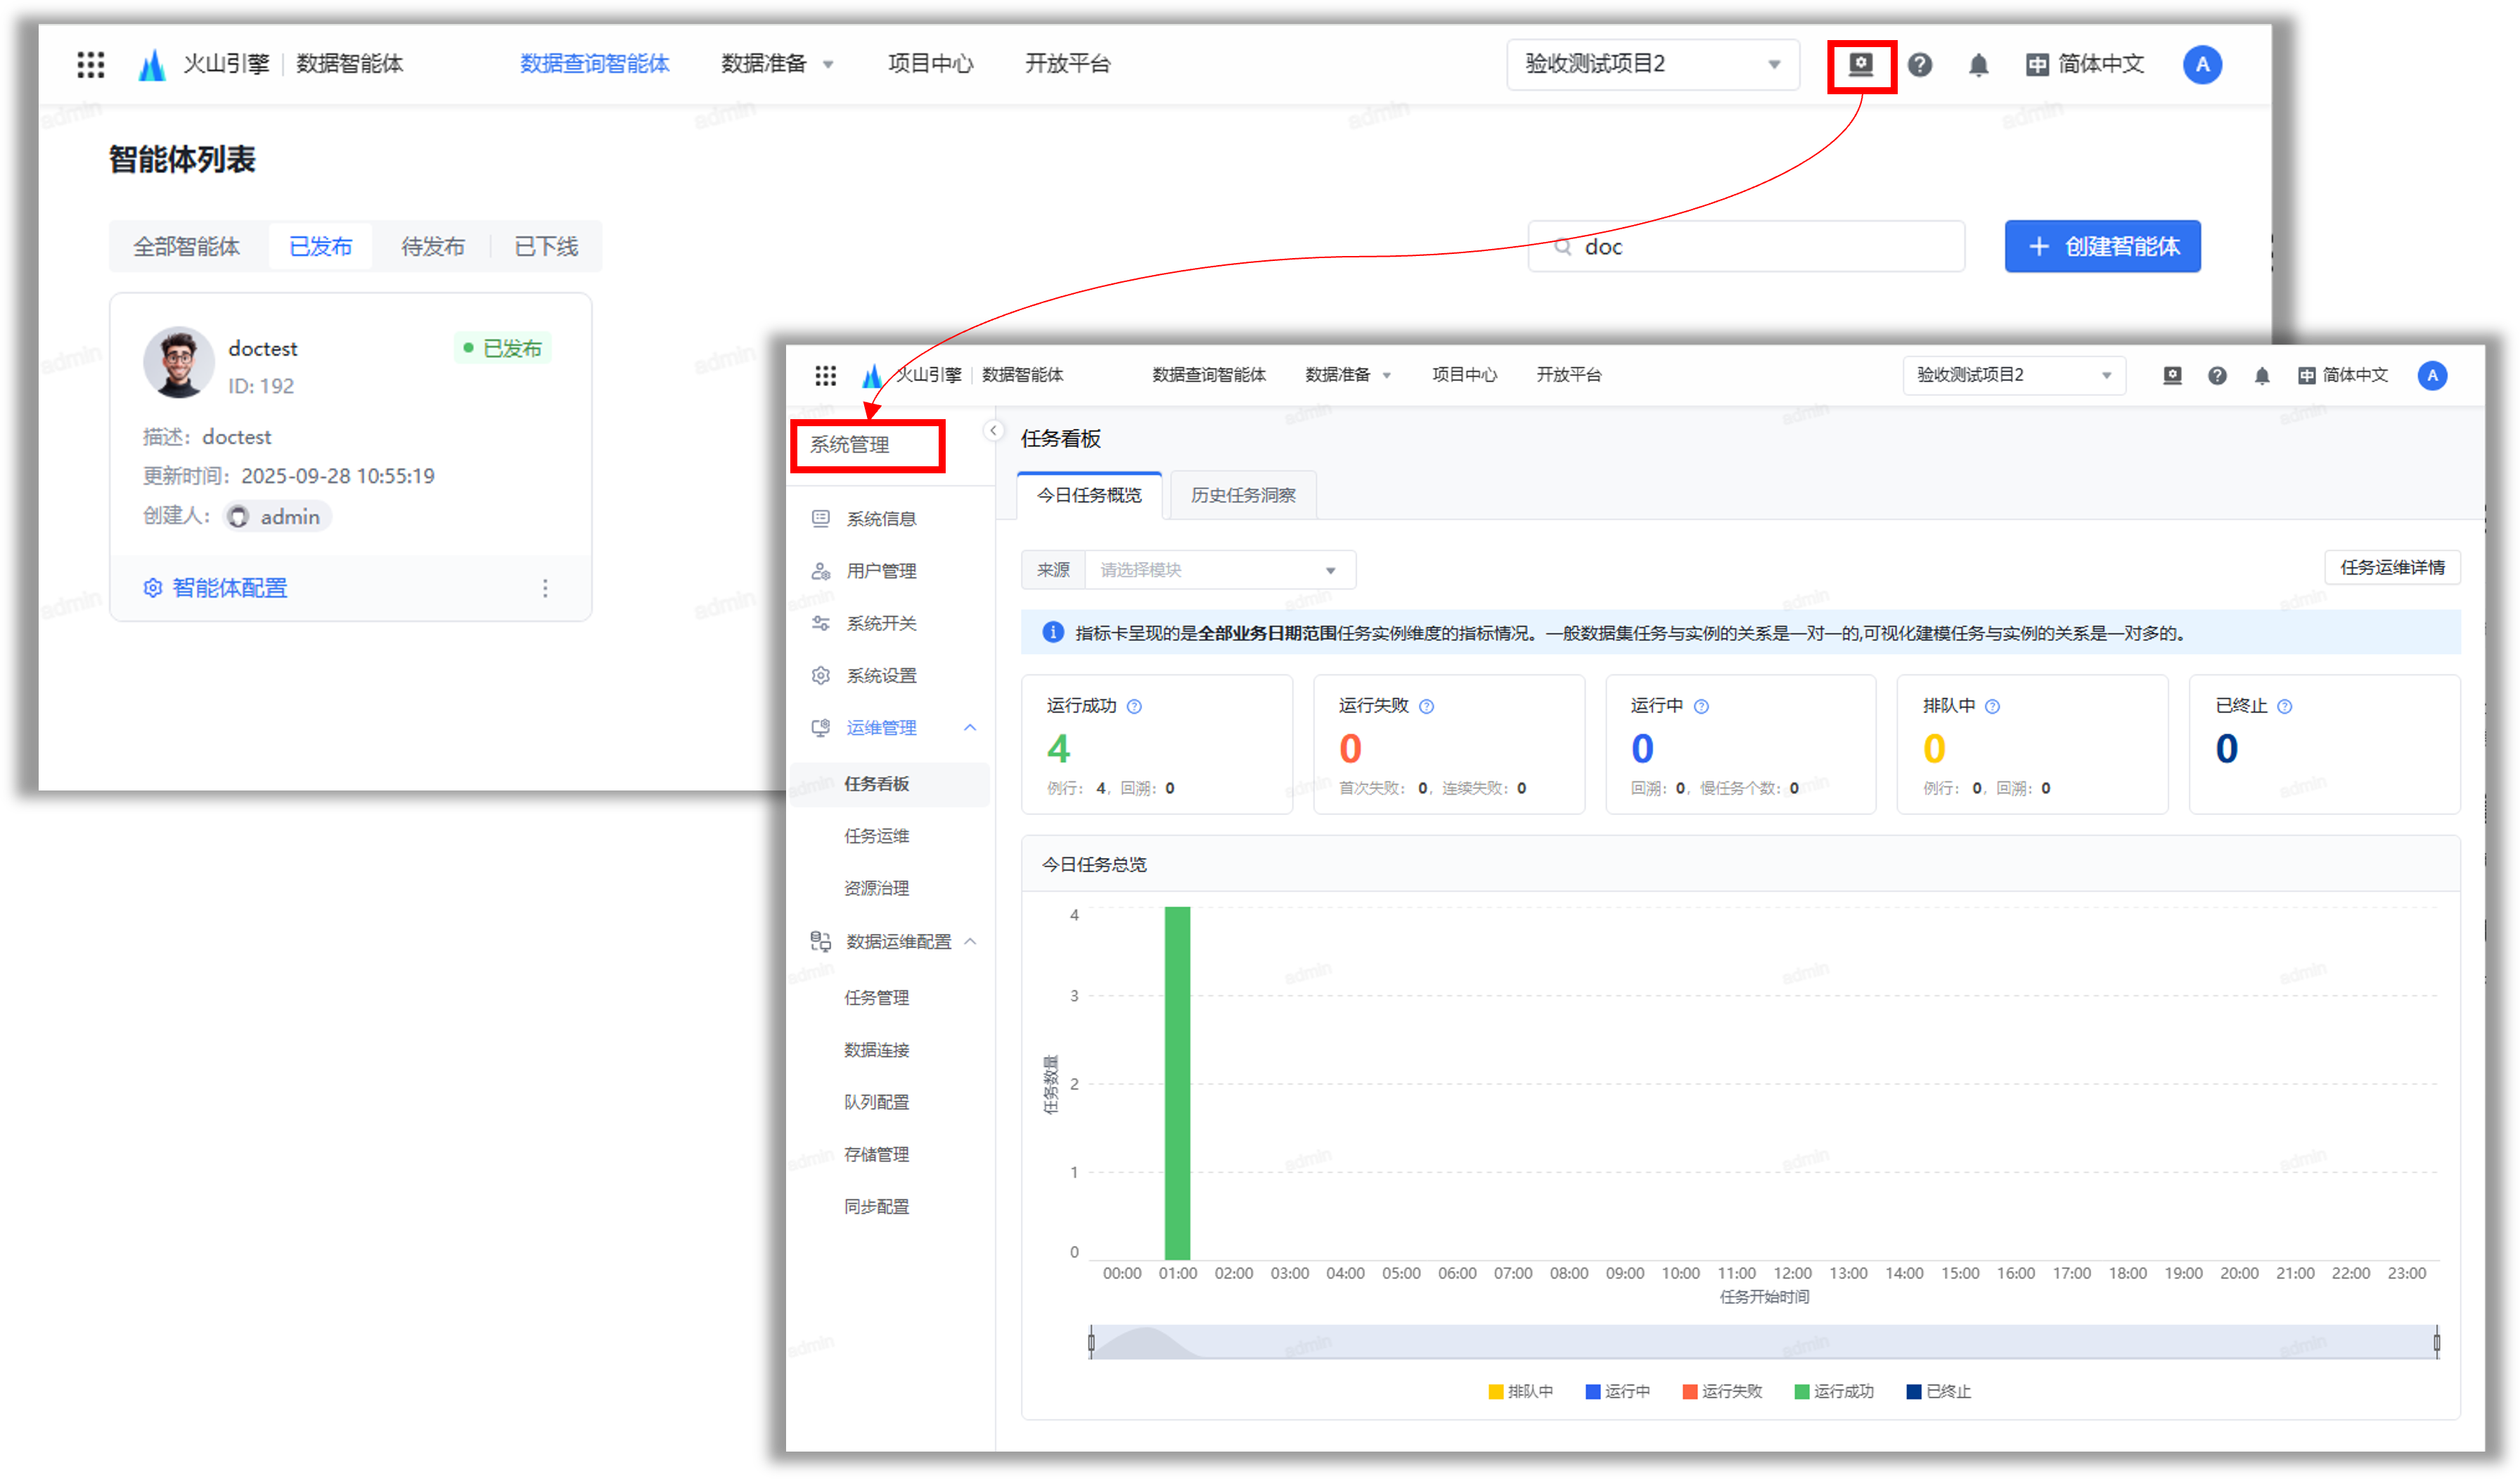This screenshot has height=1479, width=2520.
Task: Switch to the 历史任务洞察 tab
Action: click(x=1242, y=495)
